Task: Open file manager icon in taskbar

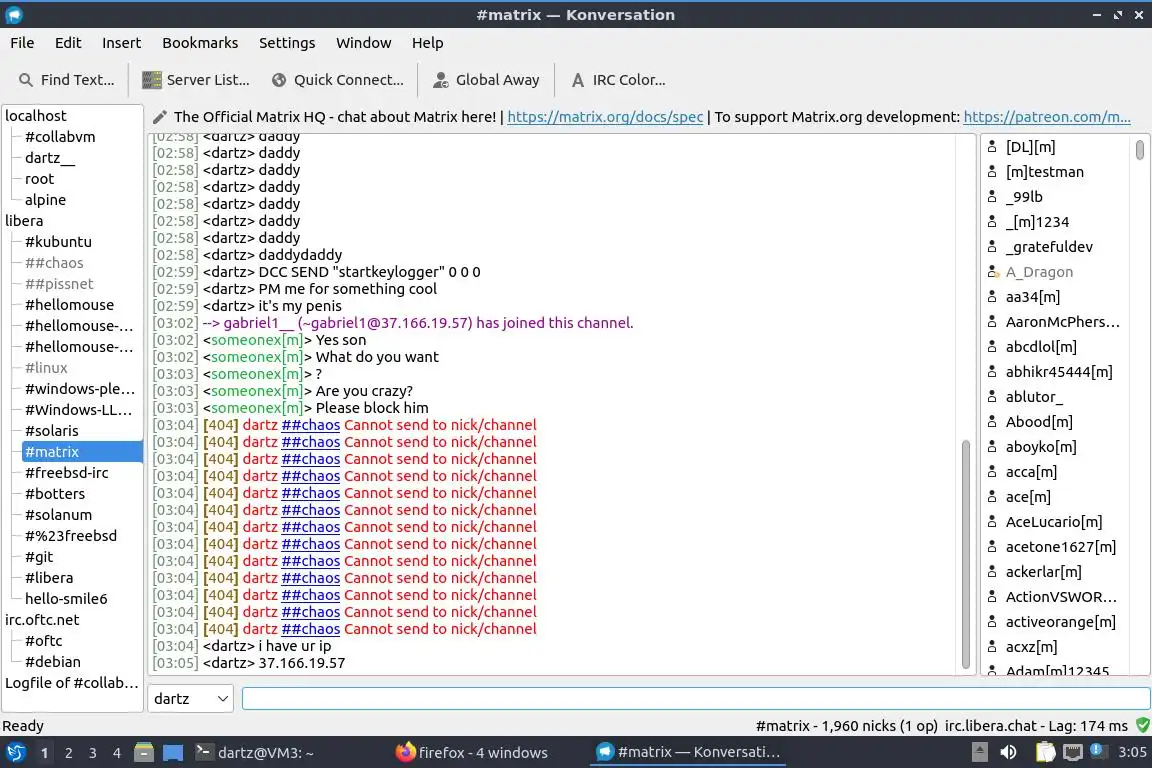Action: click(144, 753)
